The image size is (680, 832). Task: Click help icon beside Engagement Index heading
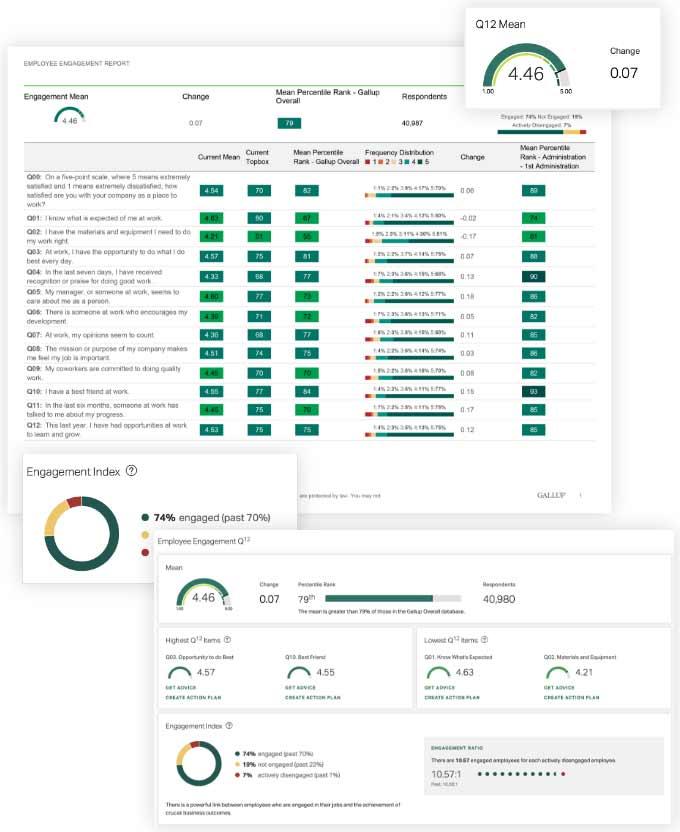tap(131, 471)
